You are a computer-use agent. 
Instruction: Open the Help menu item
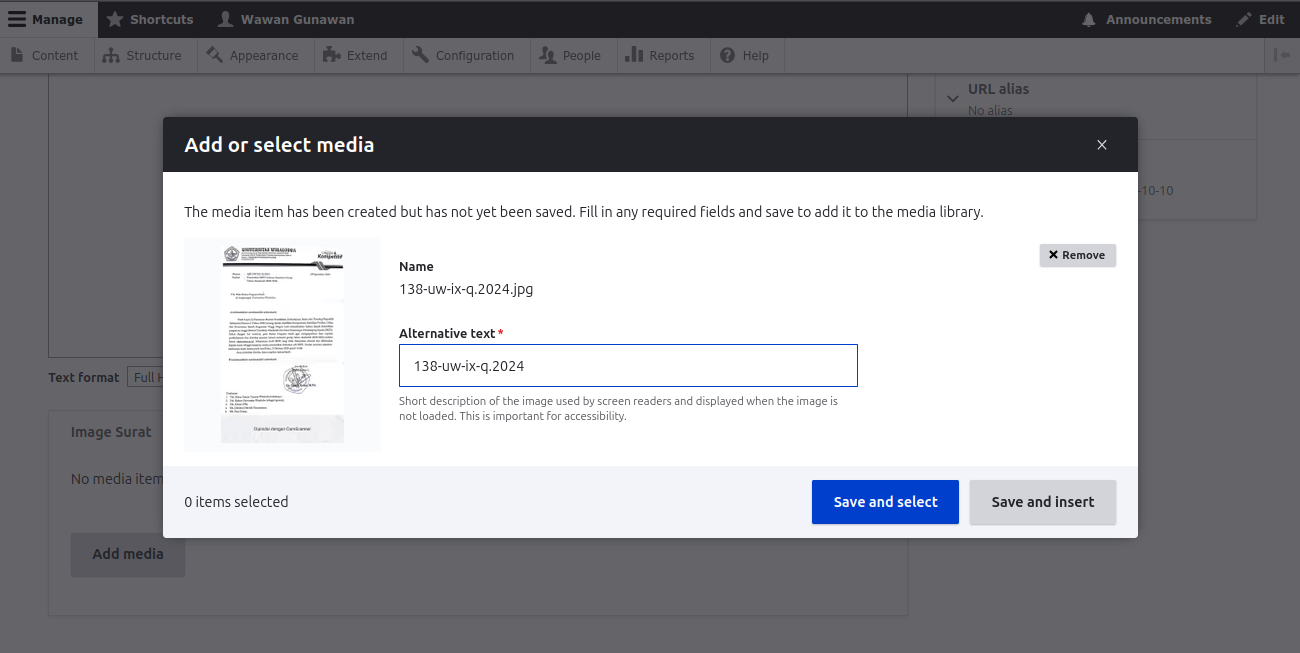(x=746, y=55)
